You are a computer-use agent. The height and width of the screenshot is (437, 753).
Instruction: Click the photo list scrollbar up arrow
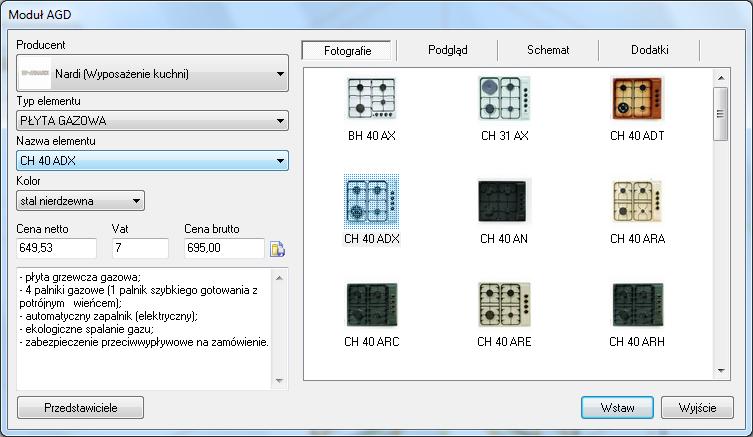(x=721, y=78)
